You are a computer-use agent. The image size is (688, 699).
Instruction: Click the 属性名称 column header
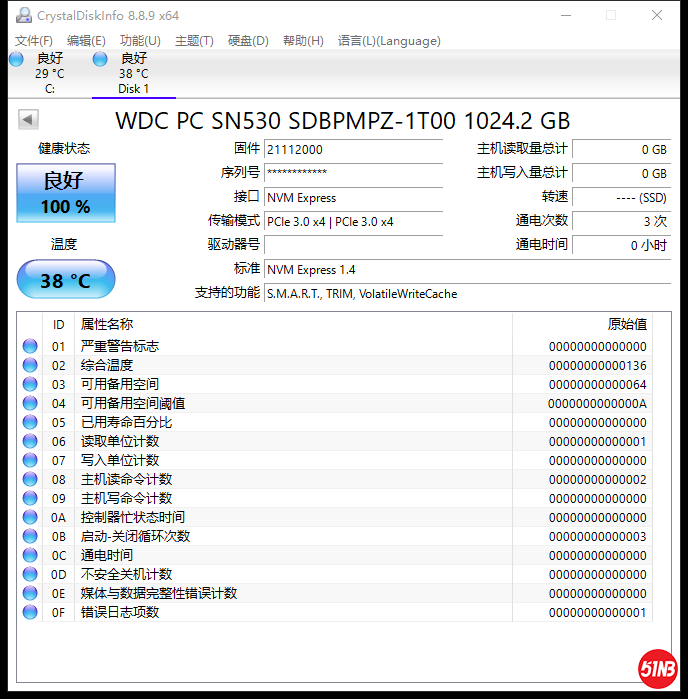(x=293, y=325)
